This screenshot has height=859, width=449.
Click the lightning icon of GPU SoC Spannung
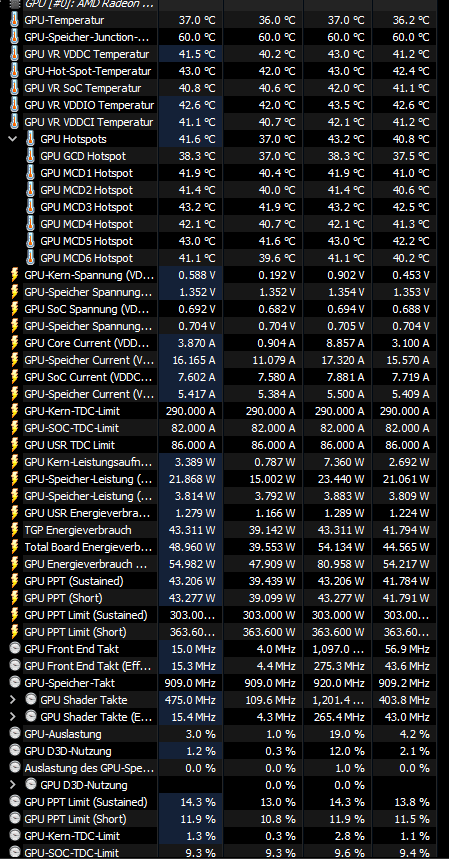[15, 309]
